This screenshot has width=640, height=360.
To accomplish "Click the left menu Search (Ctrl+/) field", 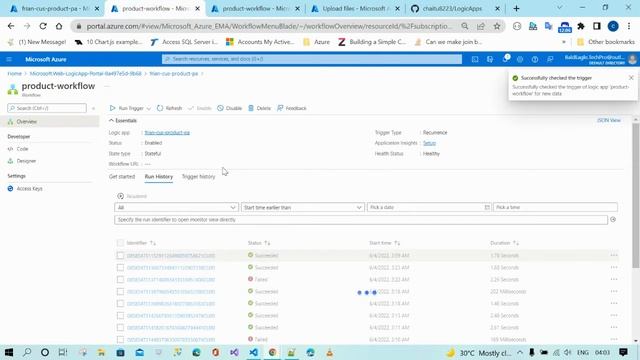I will (x=47, y=108).
